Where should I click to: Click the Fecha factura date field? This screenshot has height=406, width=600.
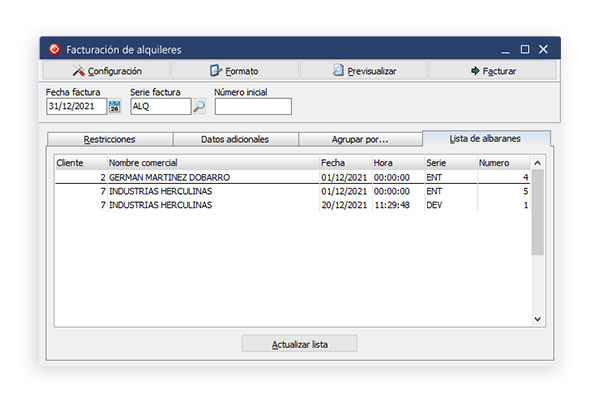coord(76,107)
